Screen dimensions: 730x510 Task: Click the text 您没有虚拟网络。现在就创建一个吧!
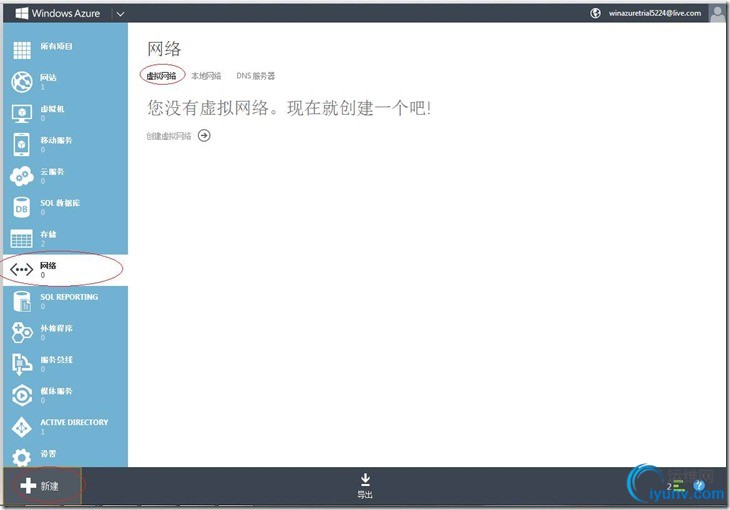pyautogui.click(x=289, y=108)
